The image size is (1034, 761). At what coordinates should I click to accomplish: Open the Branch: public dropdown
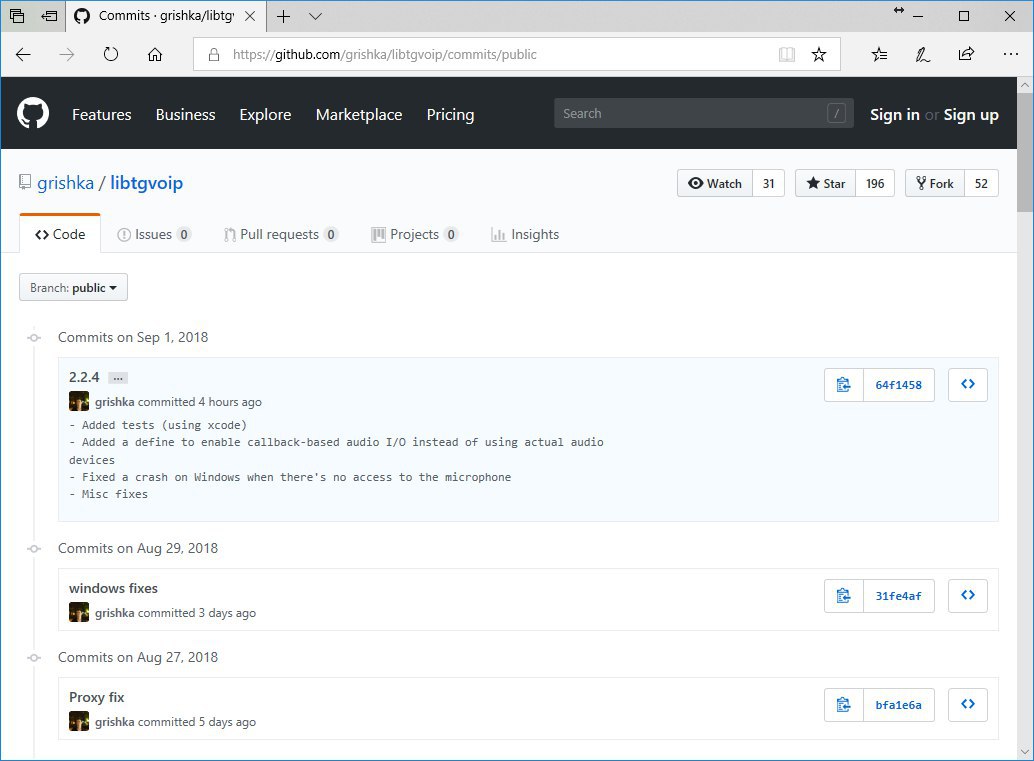tap(73, 288)
